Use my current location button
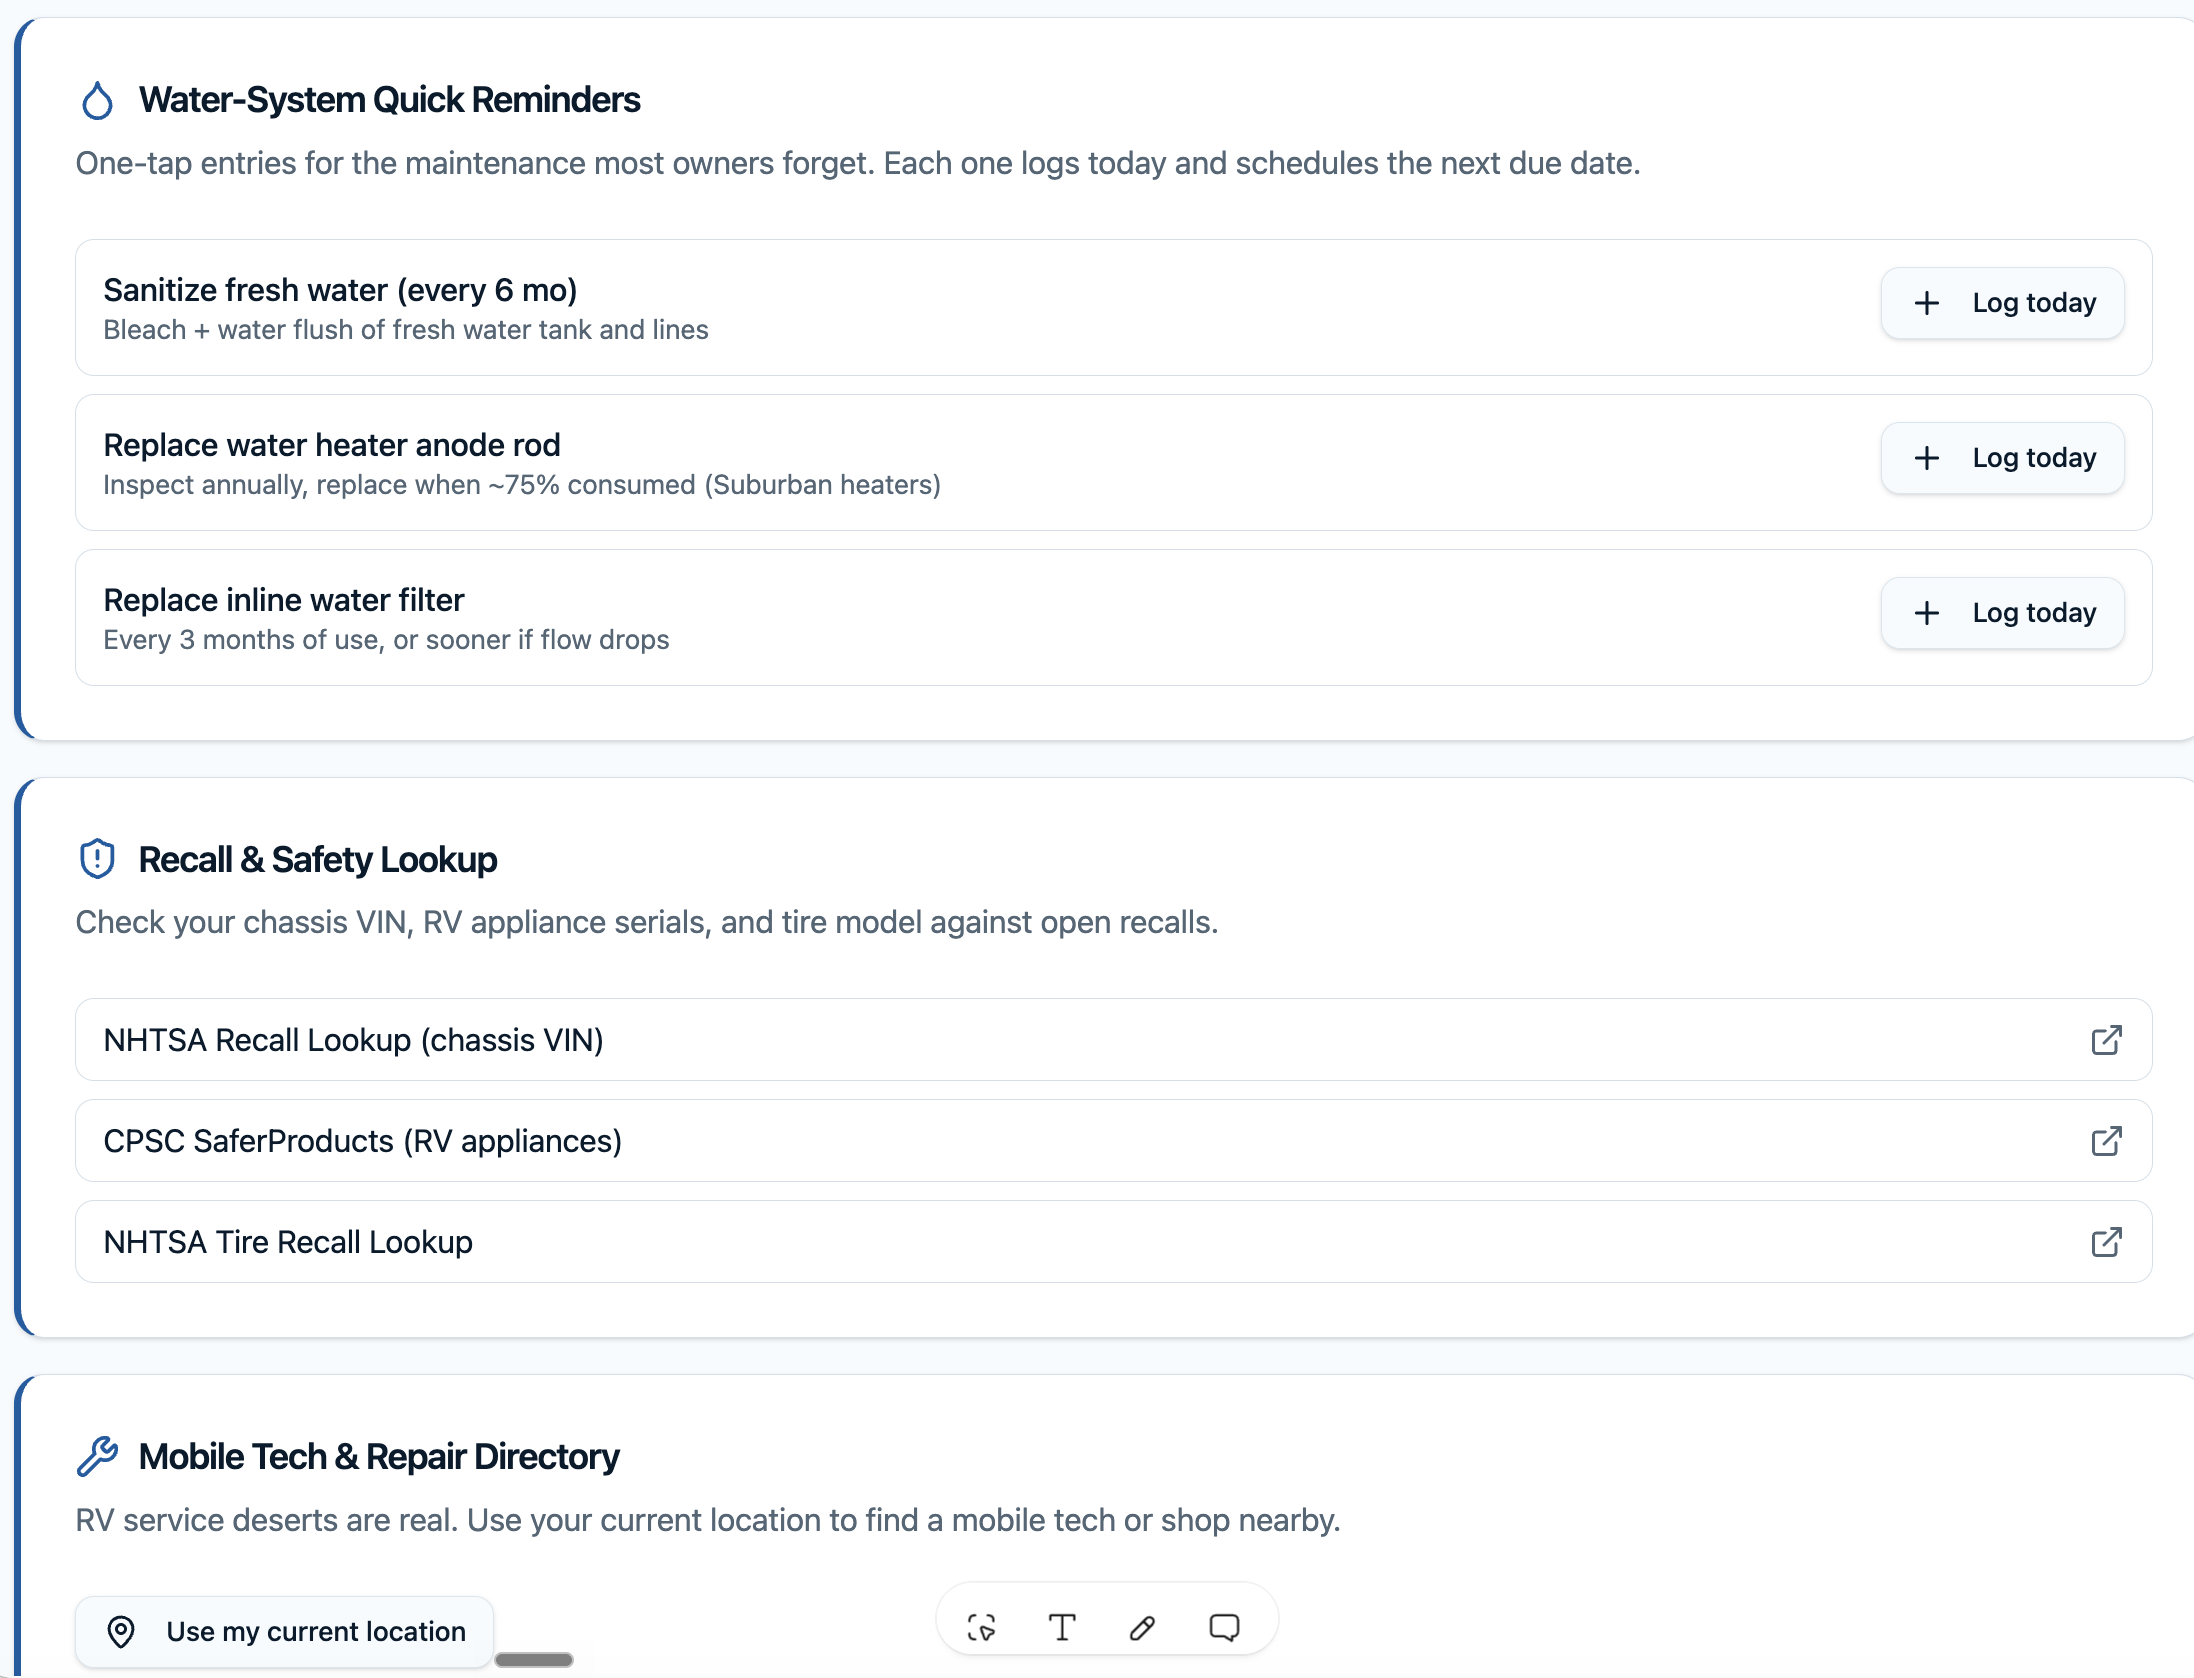Screen dimensions: 2194x1678 pos(284,1631)
